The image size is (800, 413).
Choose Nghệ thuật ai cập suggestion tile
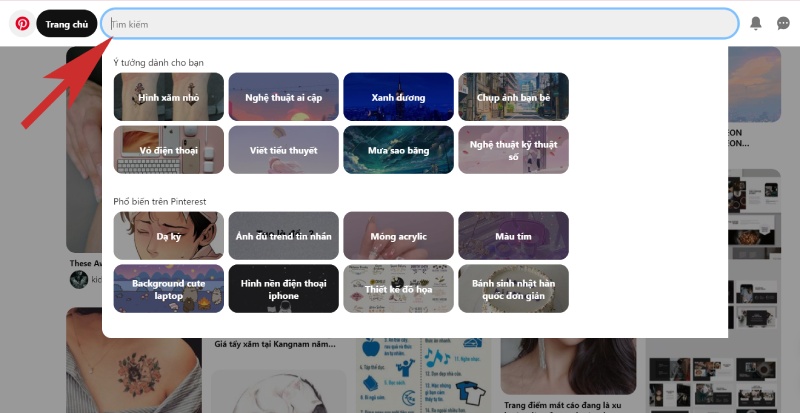(283, 97)
